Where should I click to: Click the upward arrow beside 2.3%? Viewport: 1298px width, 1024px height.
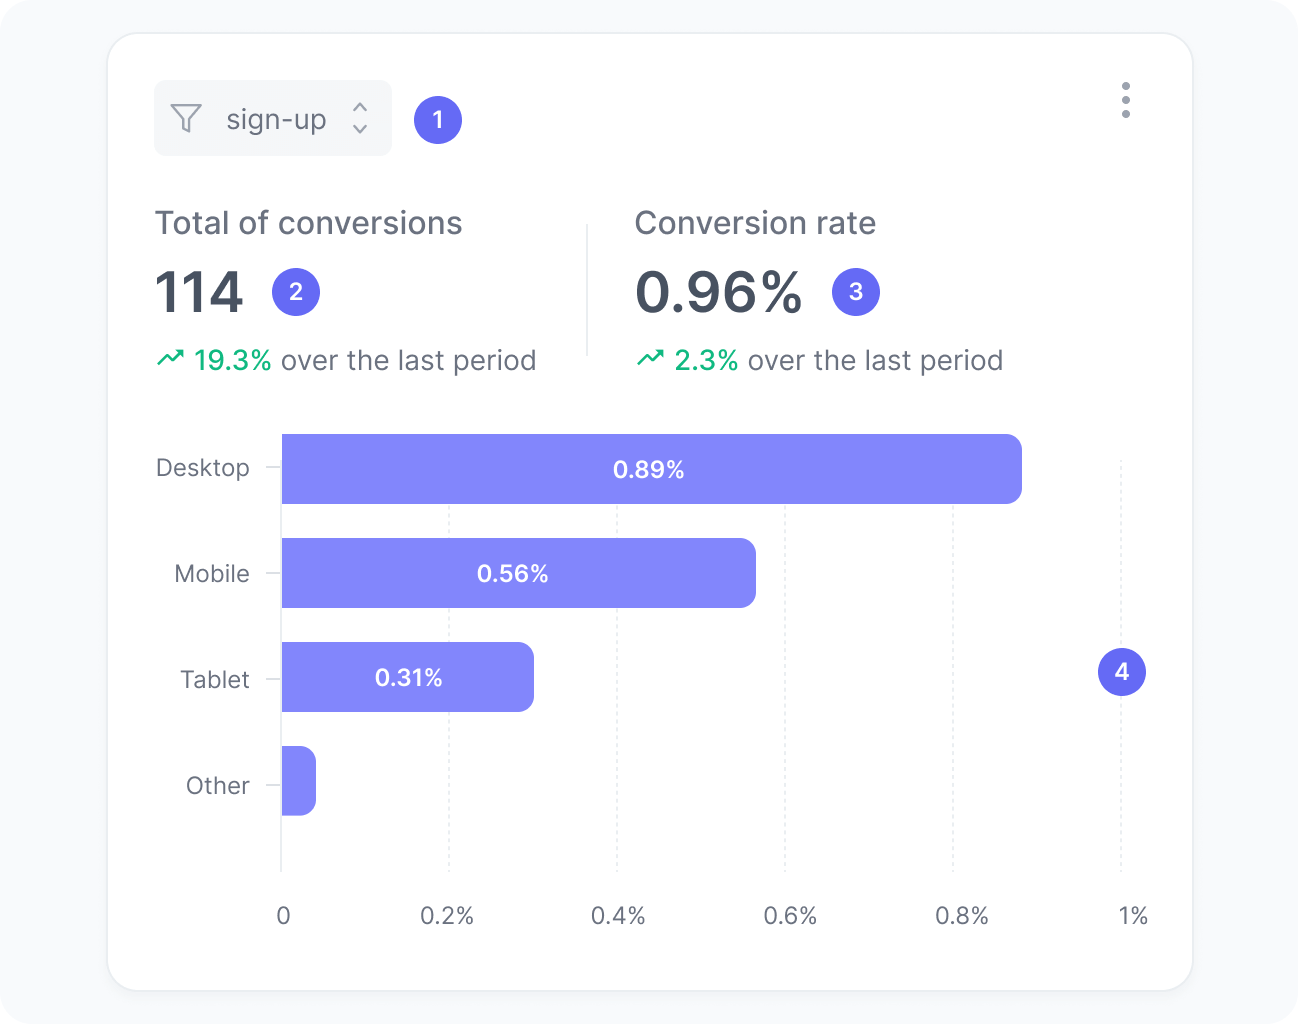point(651,357)
